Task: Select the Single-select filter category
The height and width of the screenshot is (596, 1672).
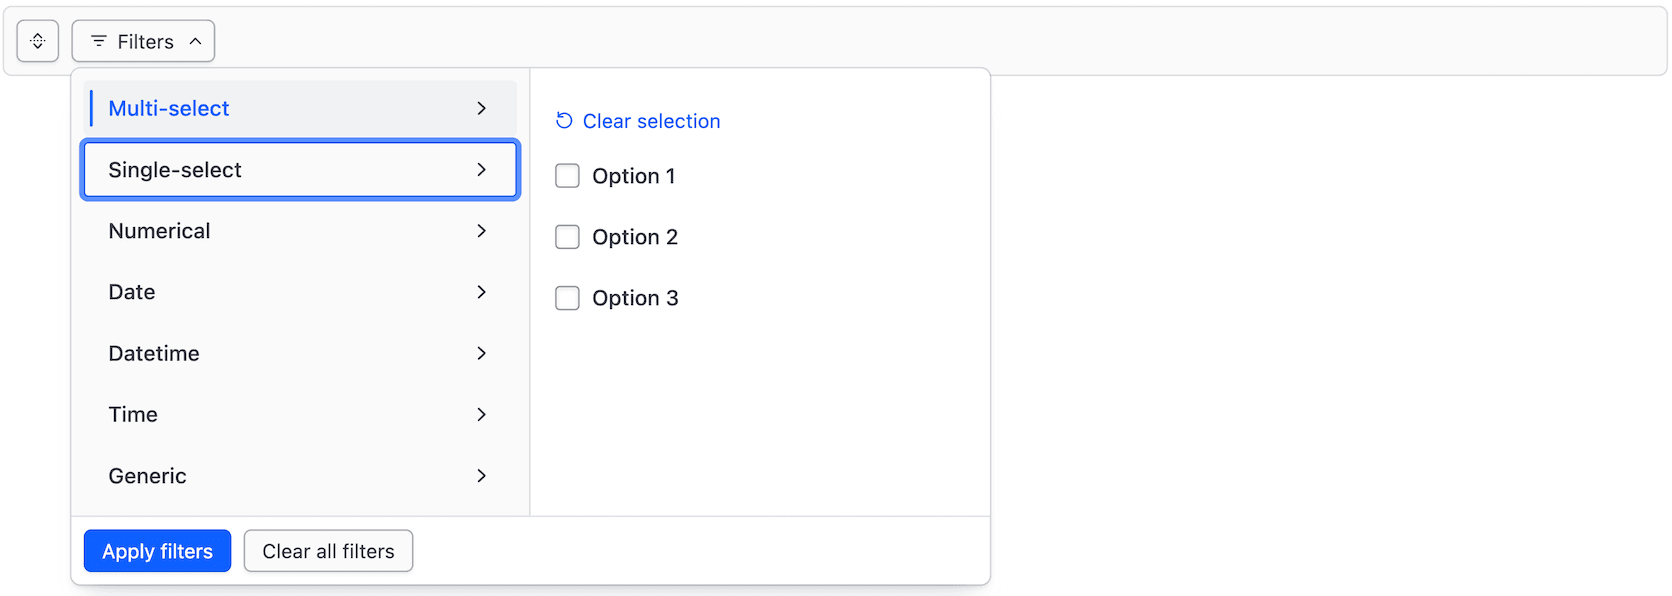Action: [175, 170]
